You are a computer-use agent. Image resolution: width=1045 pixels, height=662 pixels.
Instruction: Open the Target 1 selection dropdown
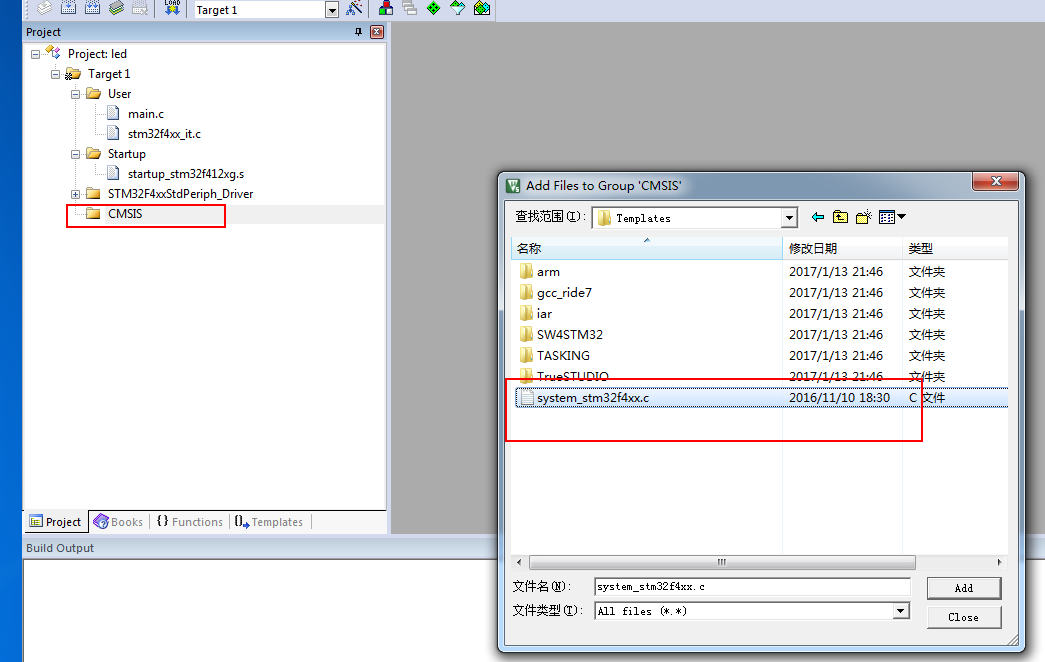[332, 10]
